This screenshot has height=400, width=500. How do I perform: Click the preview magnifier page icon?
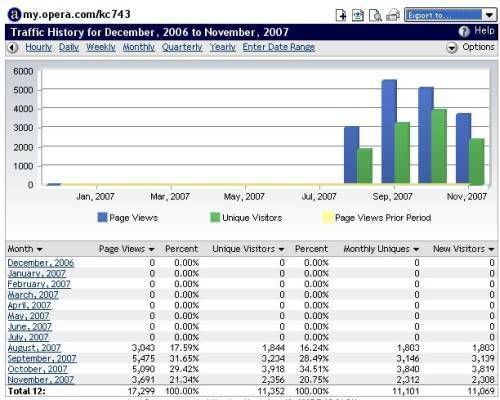click(x=375, y=15)
